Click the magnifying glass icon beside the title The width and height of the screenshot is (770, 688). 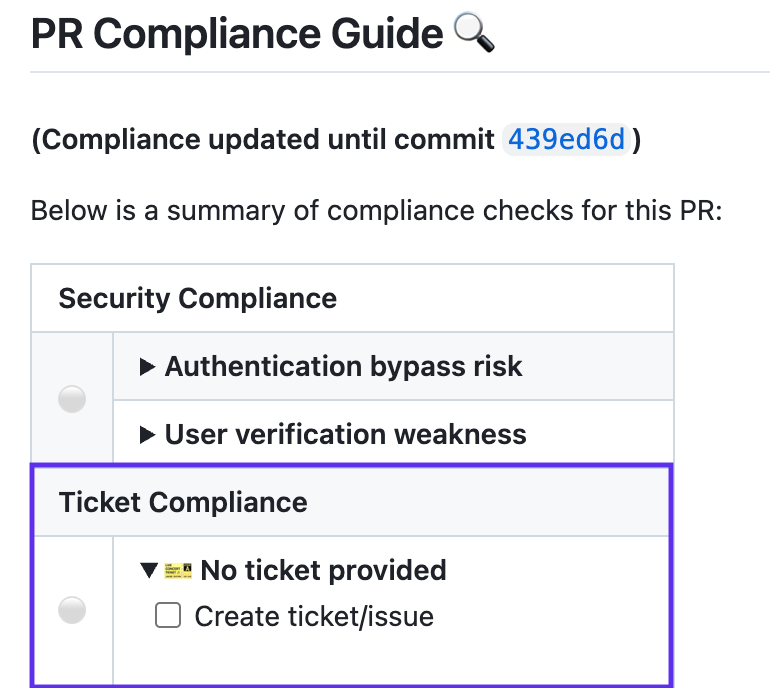(474, 34)
